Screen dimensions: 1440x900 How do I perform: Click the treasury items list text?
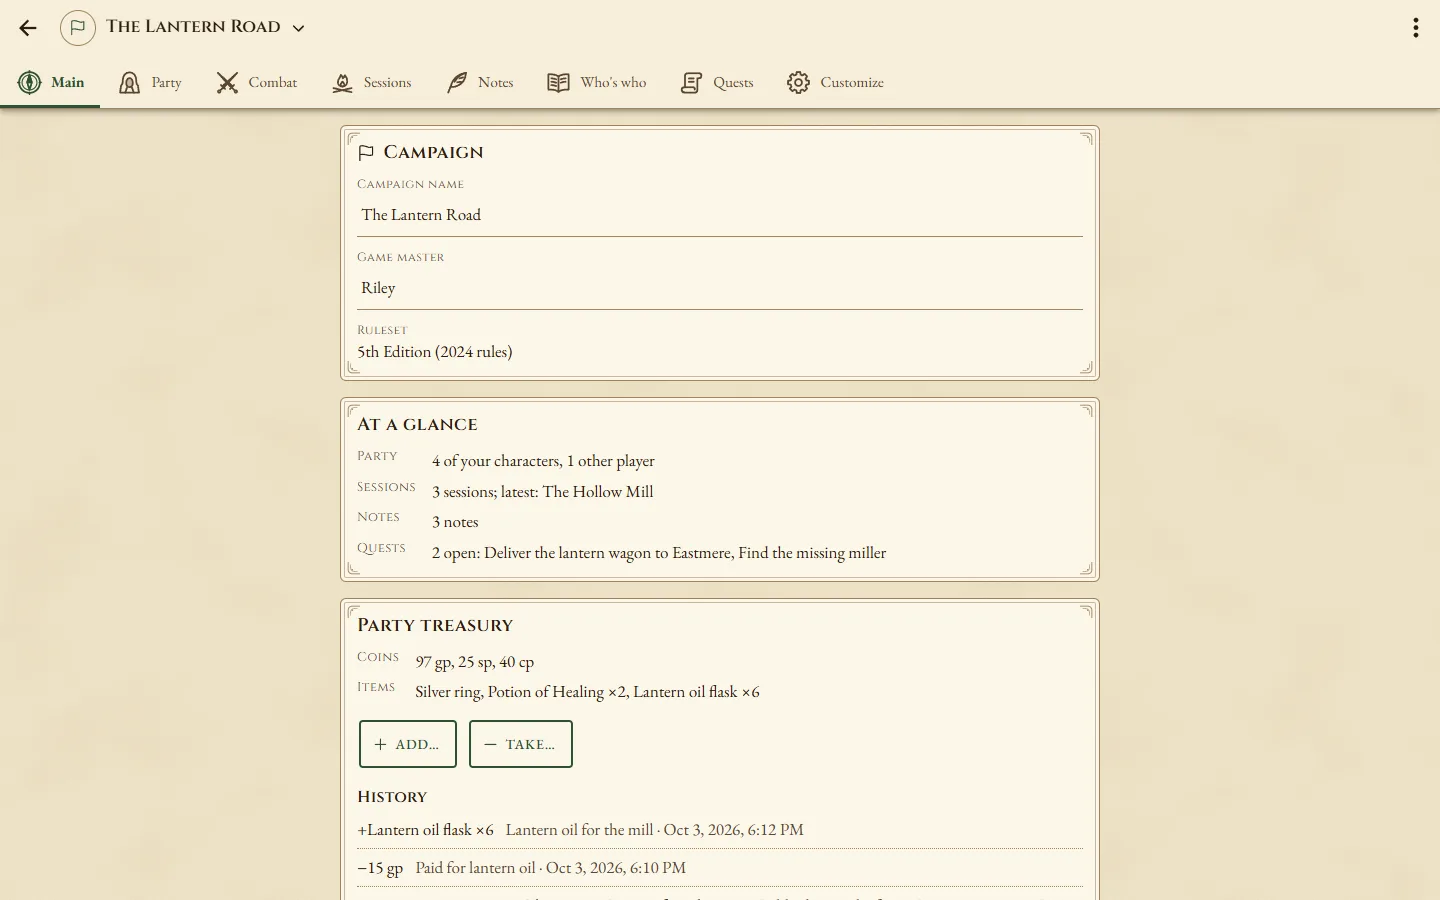point(588,692)
